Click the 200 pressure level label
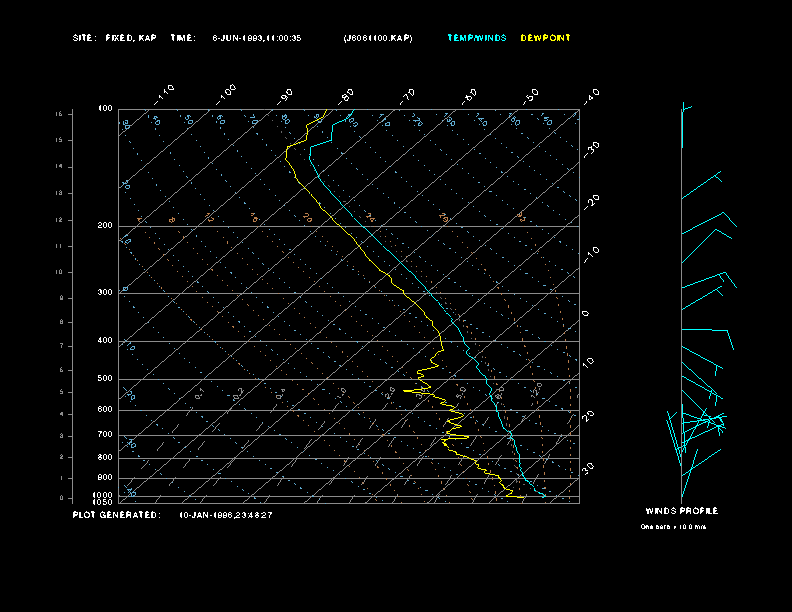This screenshot has height=612, width=792. click(105, 226)
